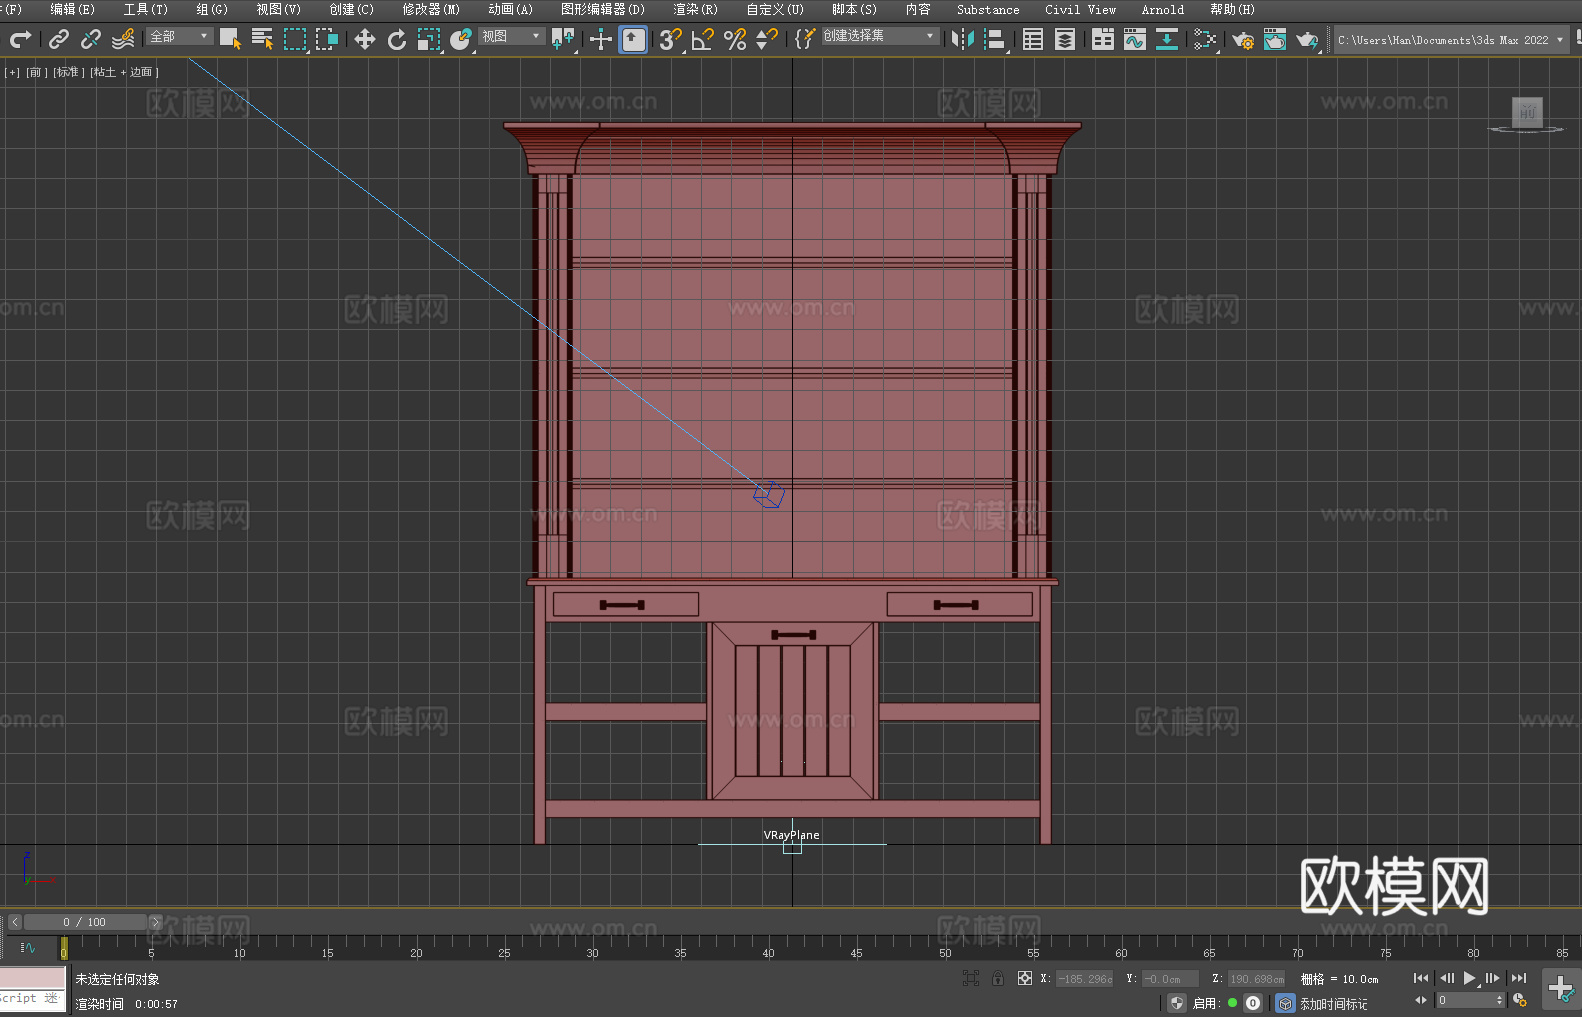Toggle the Angle Snap button
The height and width of the screenshot is (1017, 1582).
pos(703,39)
